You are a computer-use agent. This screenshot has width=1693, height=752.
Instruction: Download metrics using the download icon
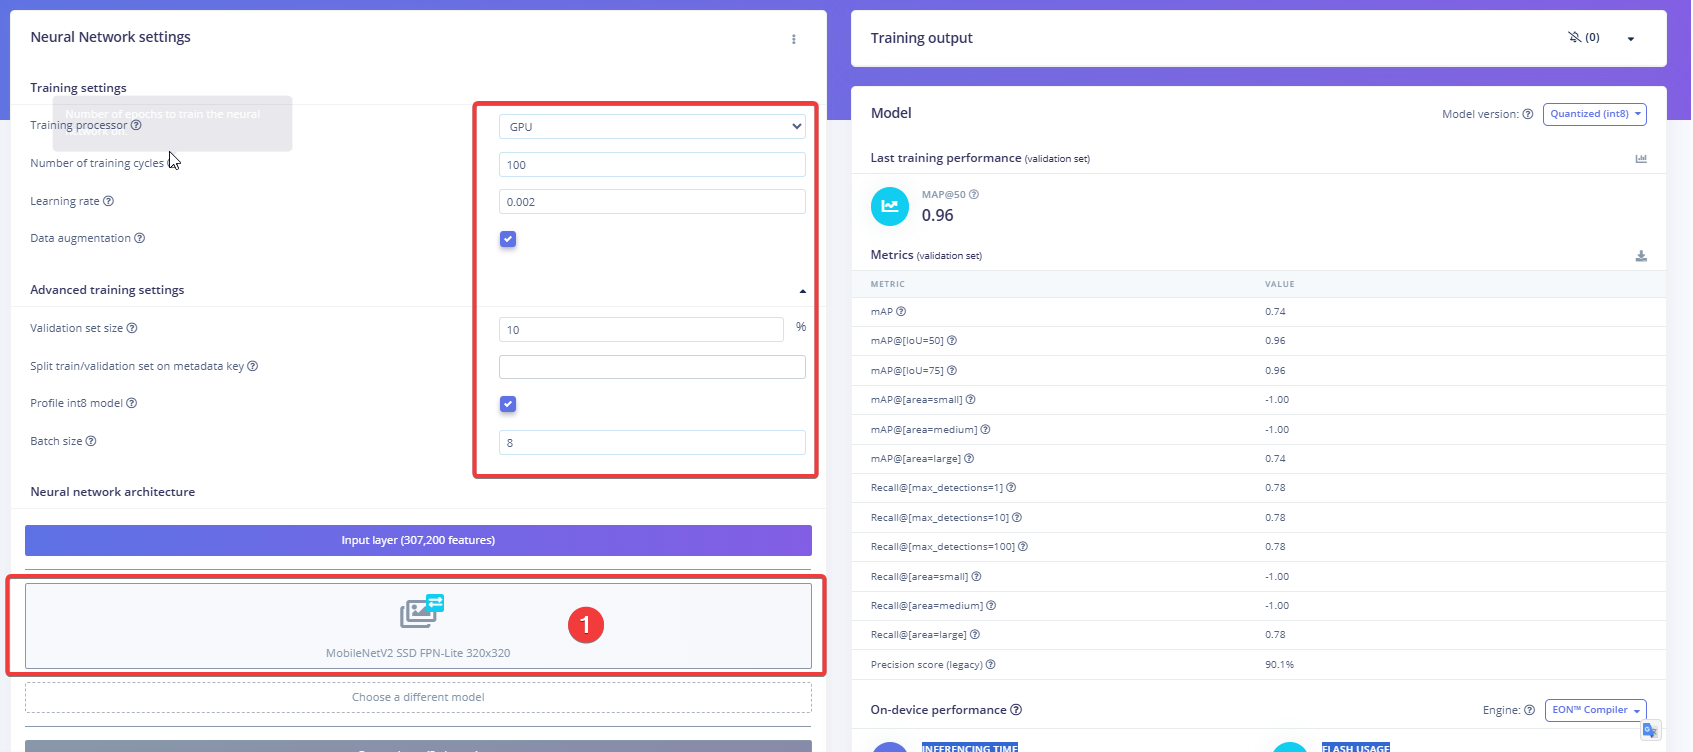1641,256
